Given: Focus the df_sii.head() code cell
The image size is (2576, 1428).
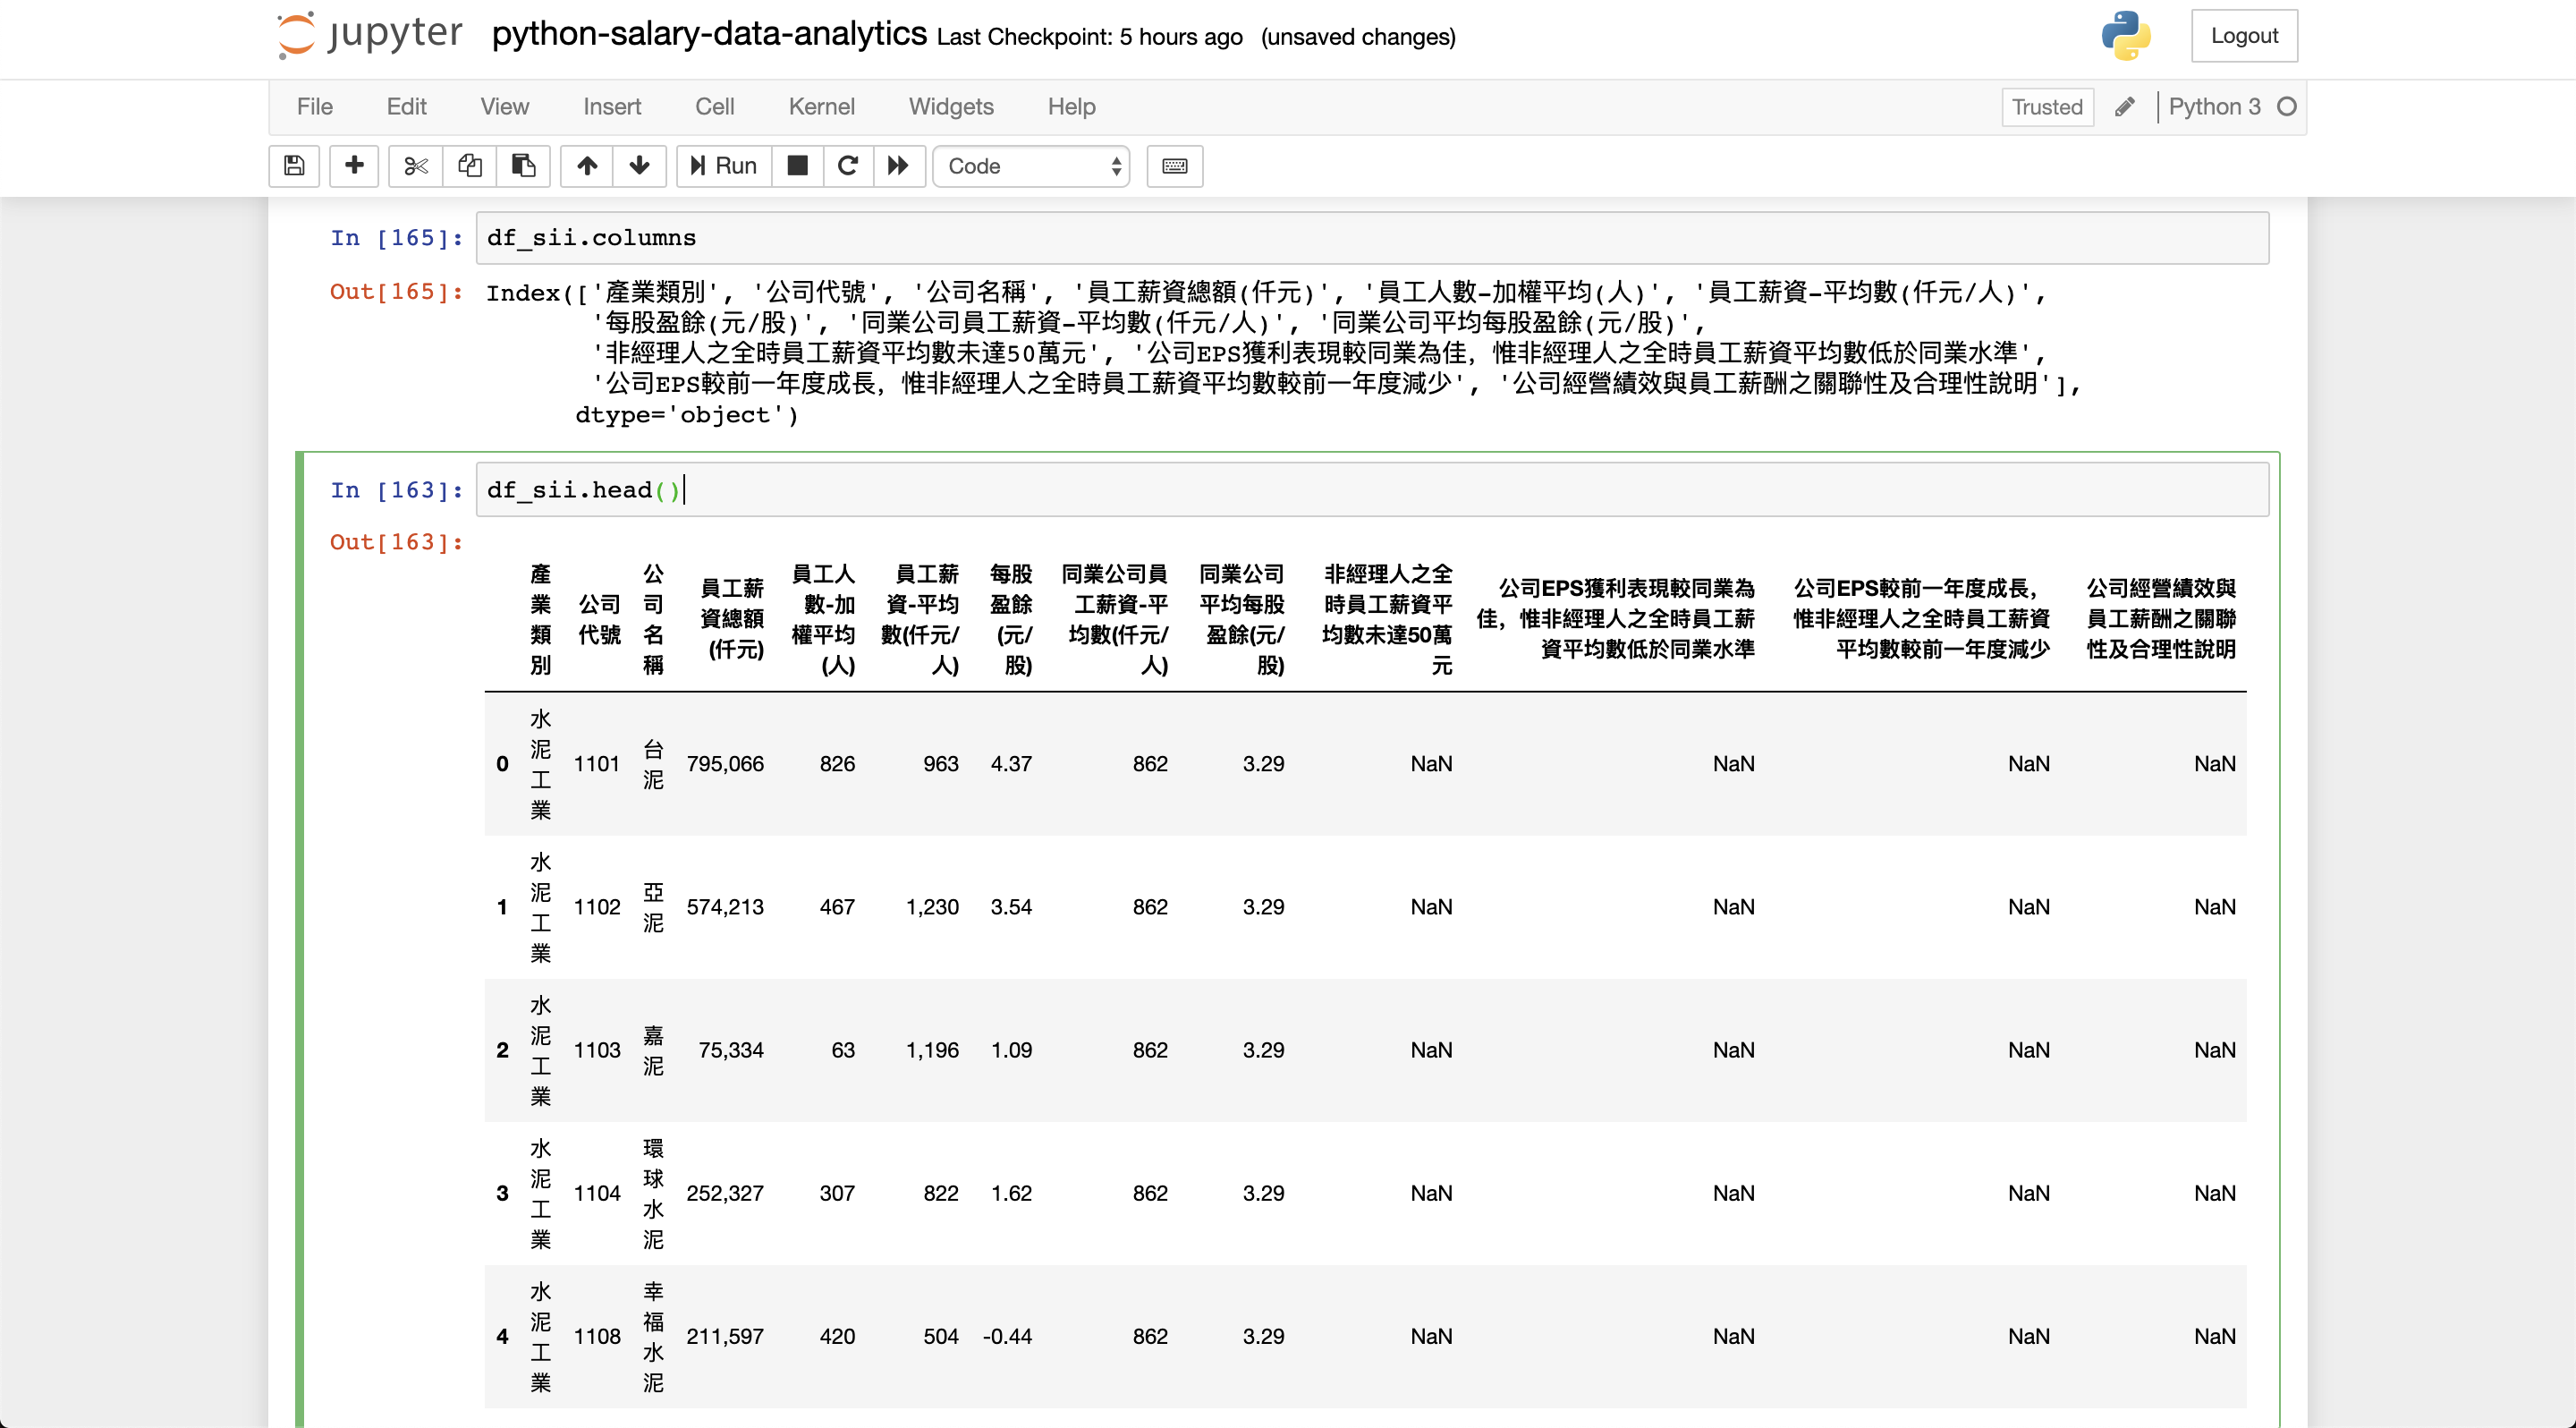Looking at the screenshot, I should point(1372,490).
